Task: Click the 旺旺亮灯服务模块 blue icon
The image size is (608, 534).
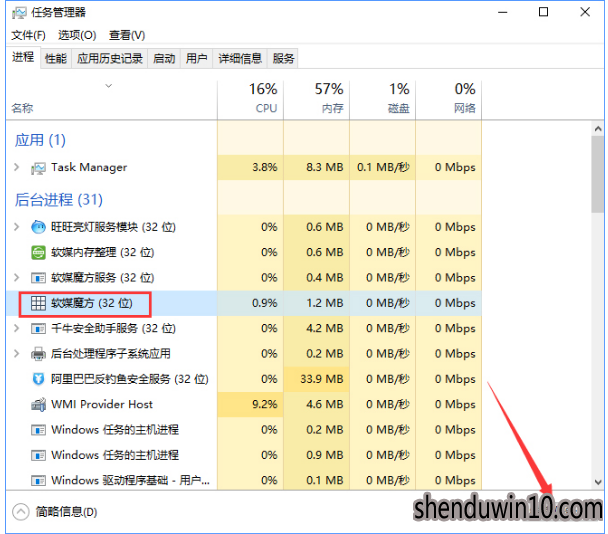Action: click(x=38, y=227)
